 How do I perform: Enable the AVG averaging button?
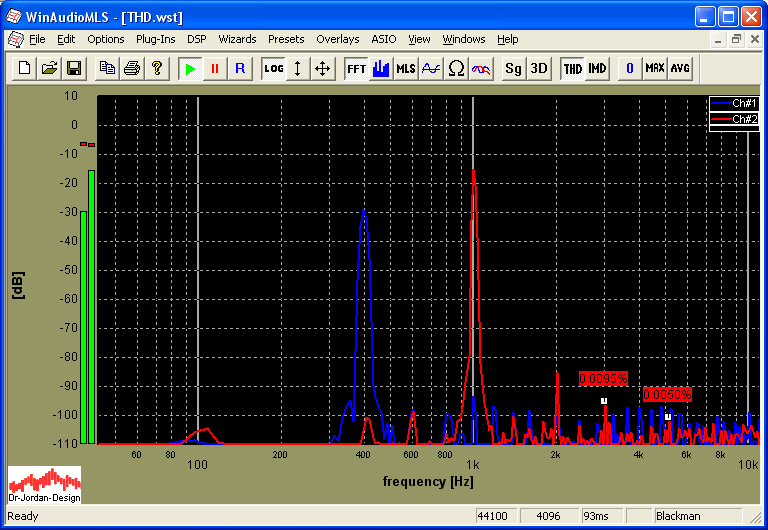click(680, 68)
